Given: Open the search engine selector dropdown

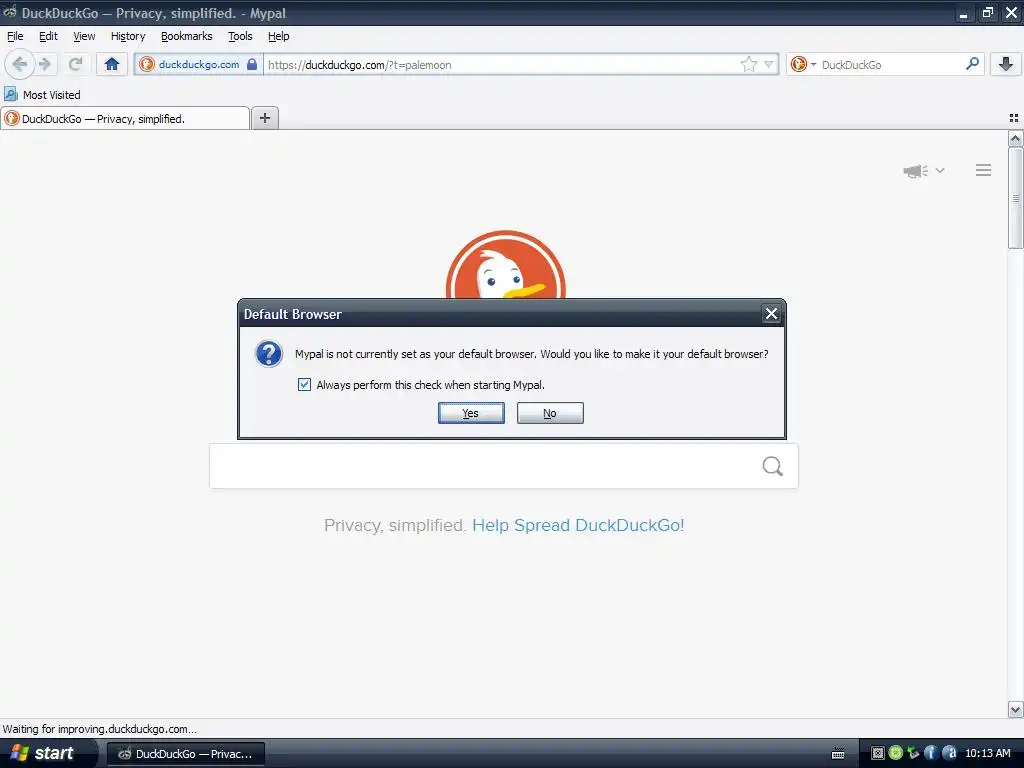Looking at the screenshot, I should point(803,64).
